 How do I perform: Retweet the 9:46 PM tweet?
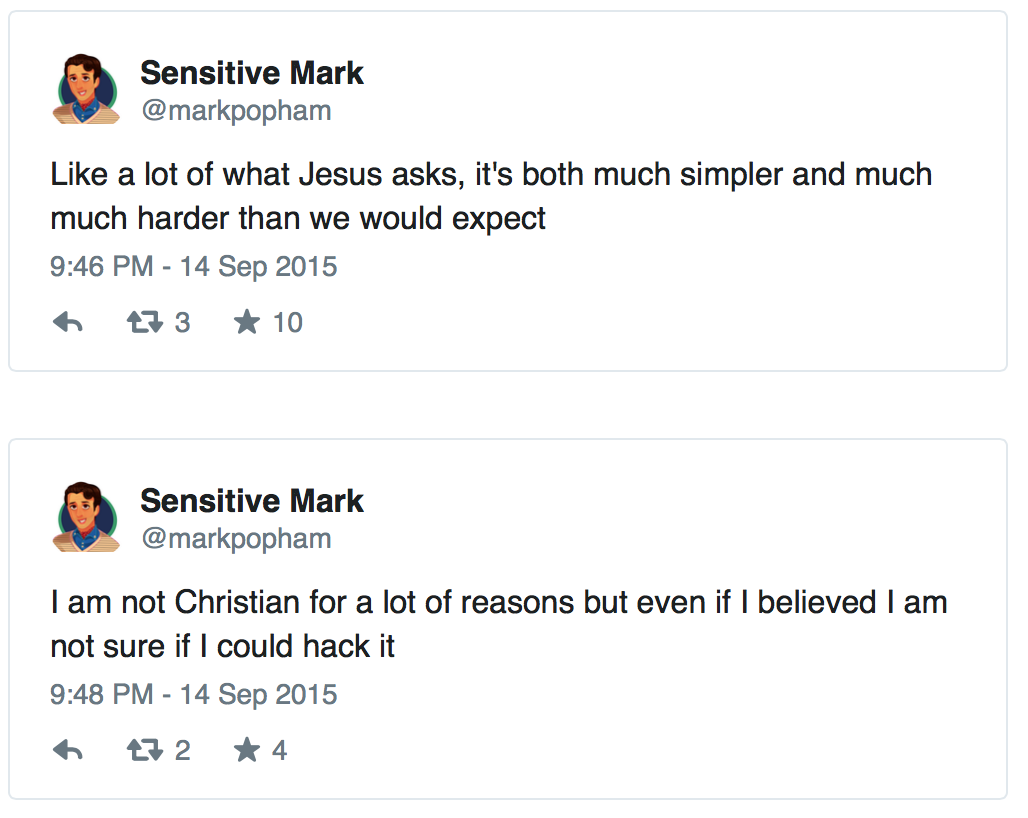click(144, 322)
